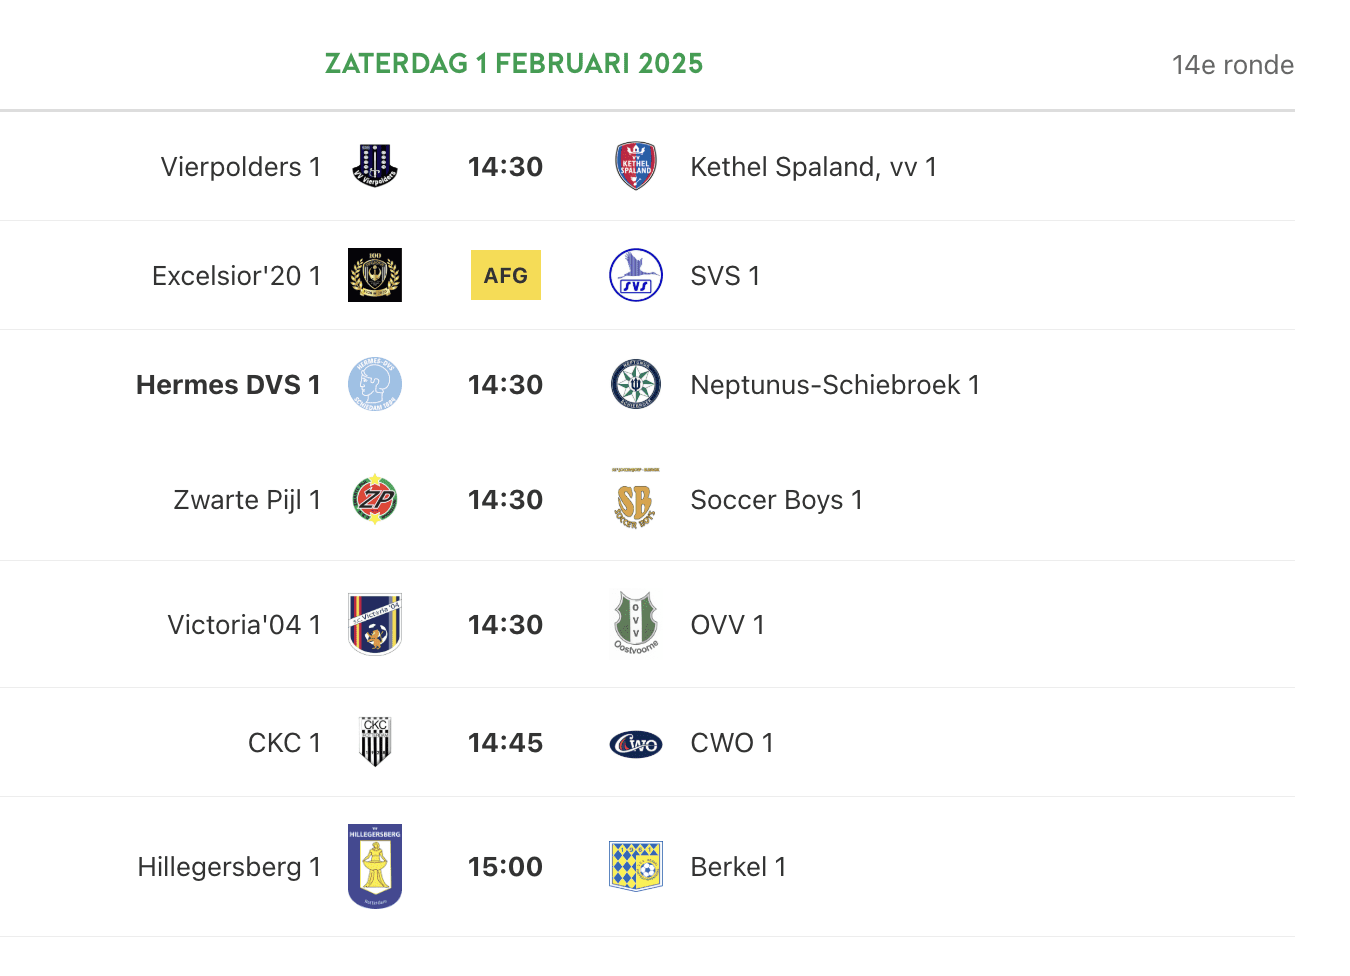Click the Hermes DVS crest
1350x976 pixels.
375,384
